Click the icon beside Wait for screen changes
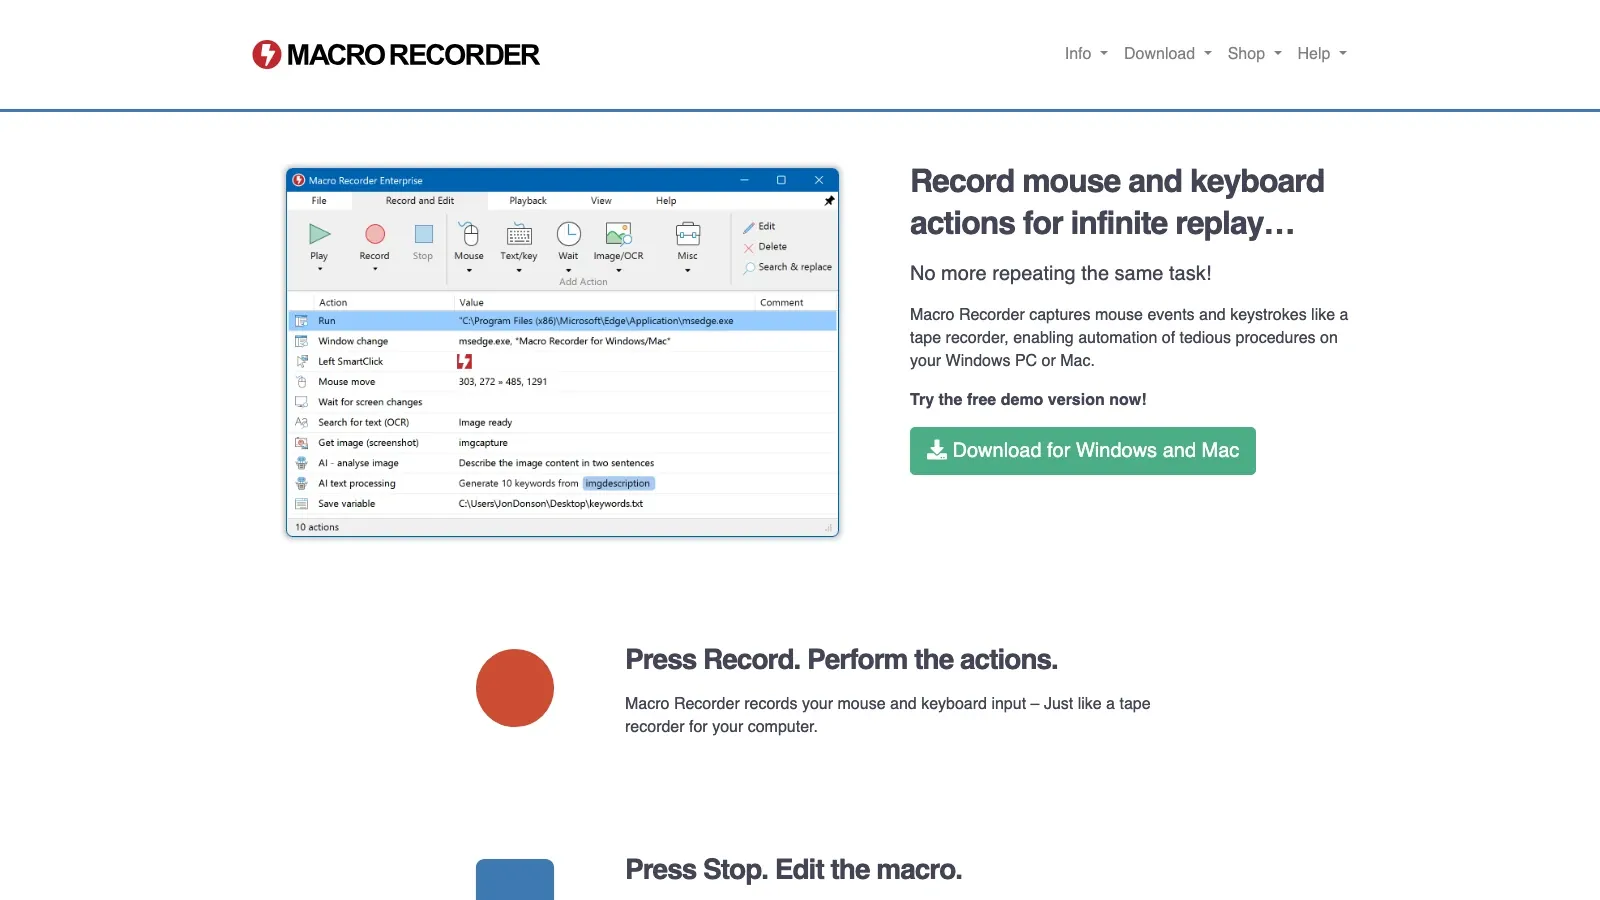This screenshot has width=1600, height=900. [301, 402]
